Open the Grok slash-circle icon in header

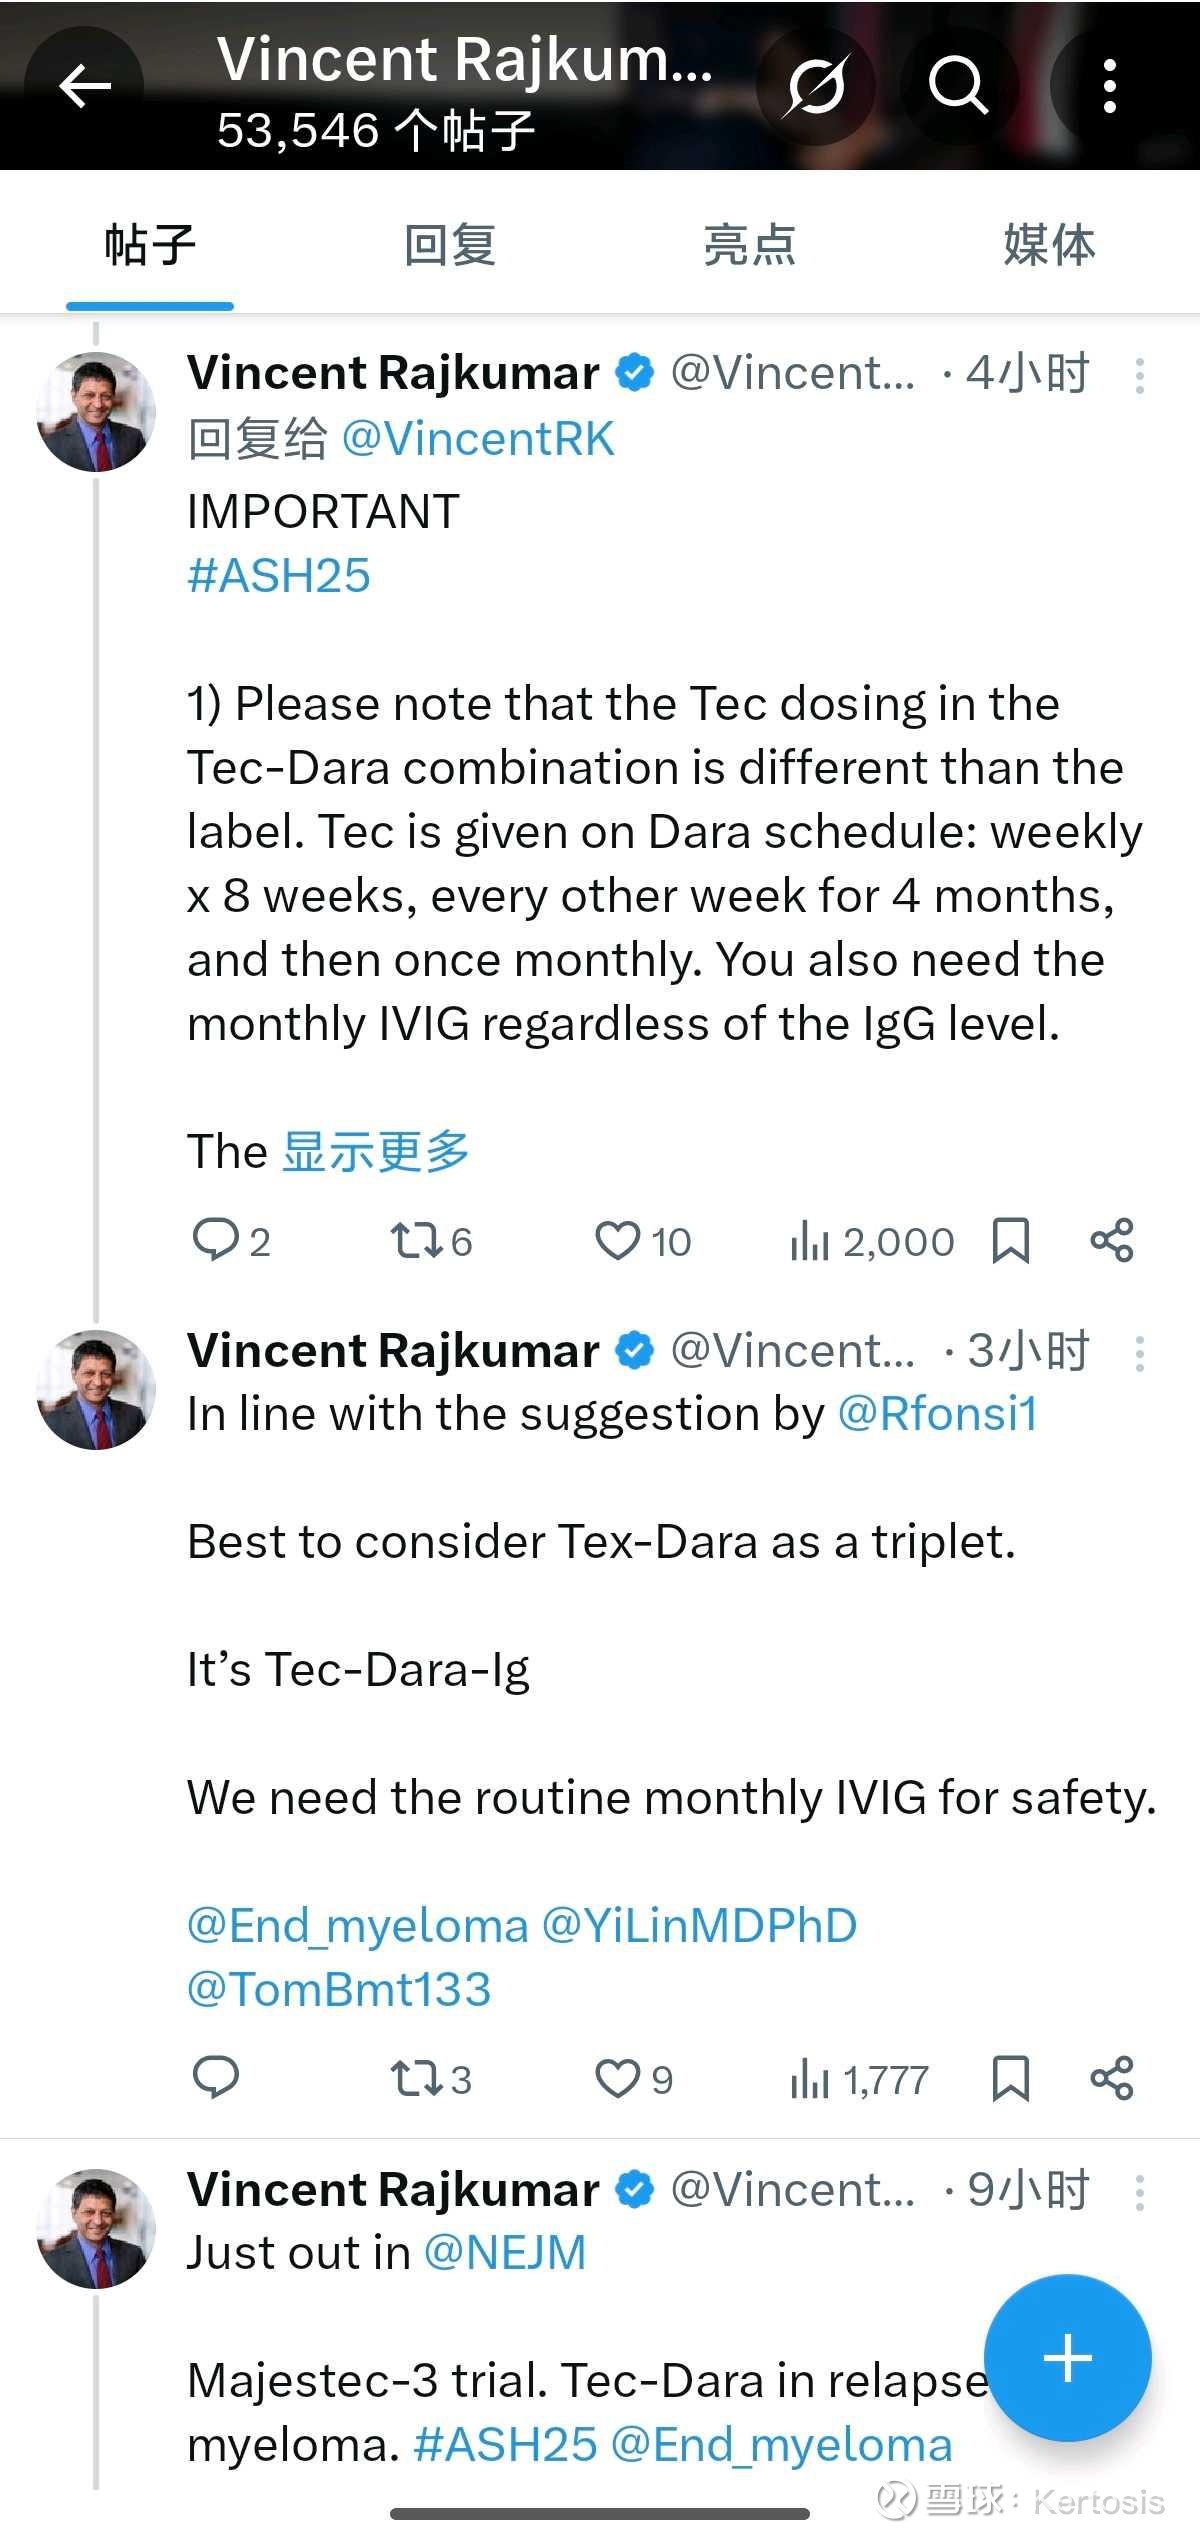(x=816, y=87)
